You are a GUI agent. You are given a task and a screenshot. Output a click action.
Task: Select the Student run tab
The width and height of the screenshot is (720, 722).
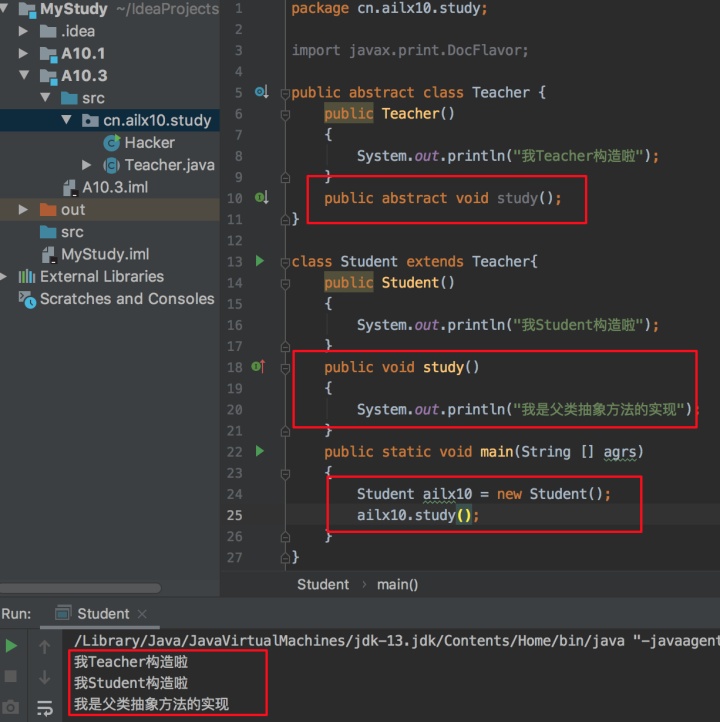[x=99, y=614]
